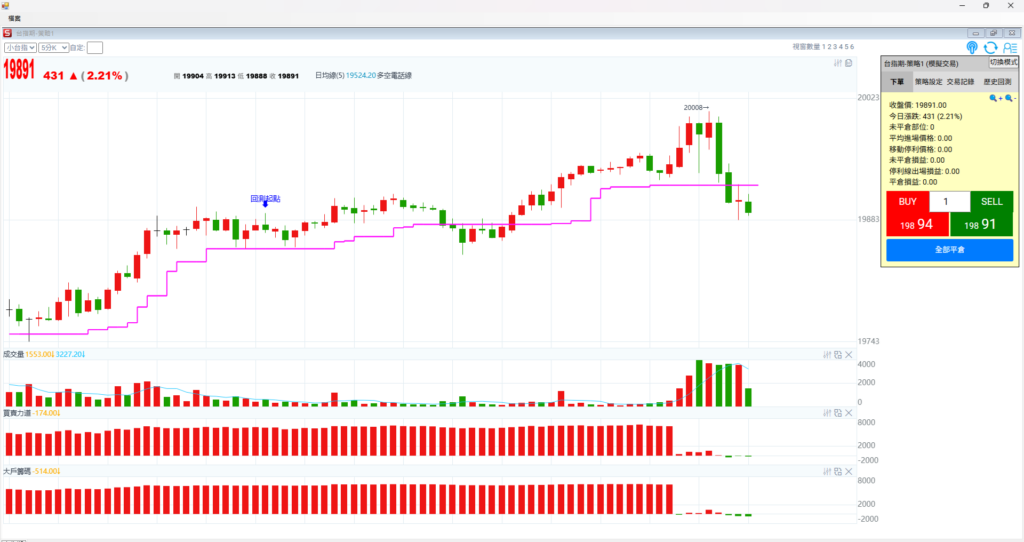Switch to the 歷史回測 tab
The height and width of the screenshot is (542, 1024).
click(x=997, y=82)
